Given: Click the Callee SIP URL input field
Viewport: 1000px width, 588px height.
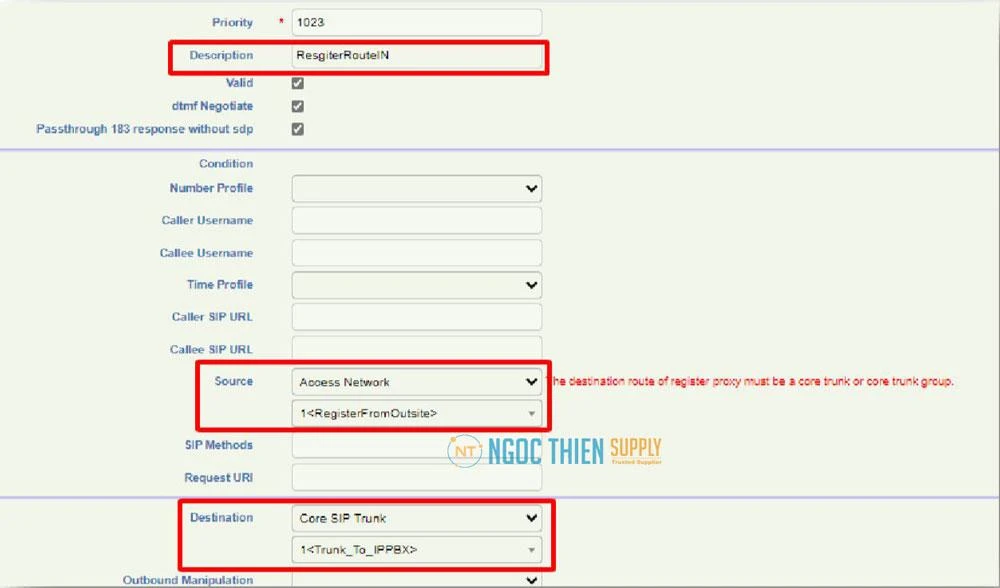Looking at the screenshot, I should [416, 349].
